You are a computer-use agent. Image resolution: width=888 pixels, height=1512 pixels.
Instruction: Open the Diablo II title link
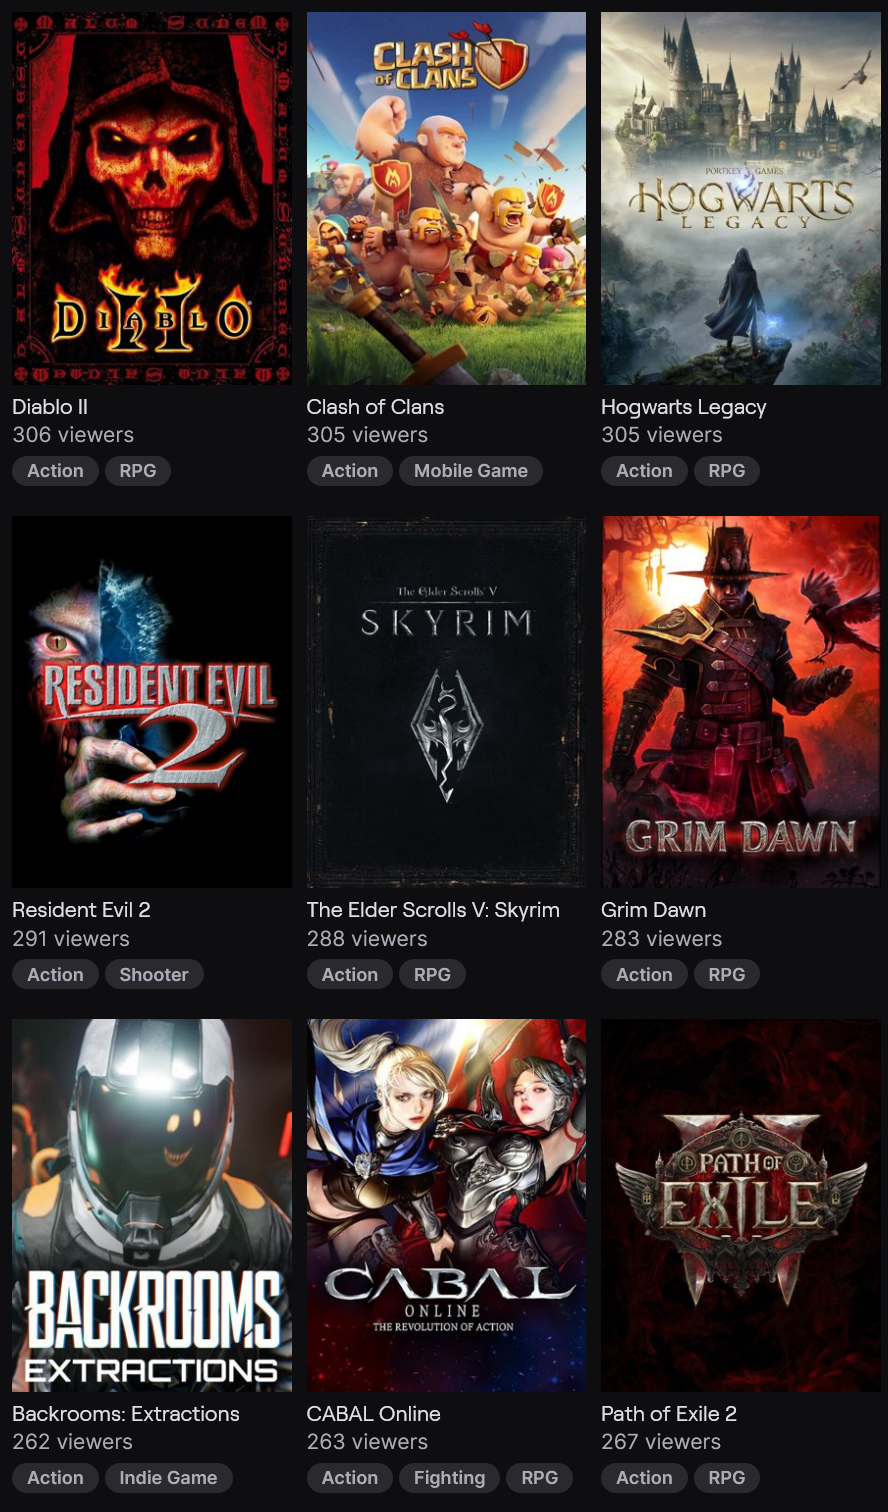(x=50, y=407)
